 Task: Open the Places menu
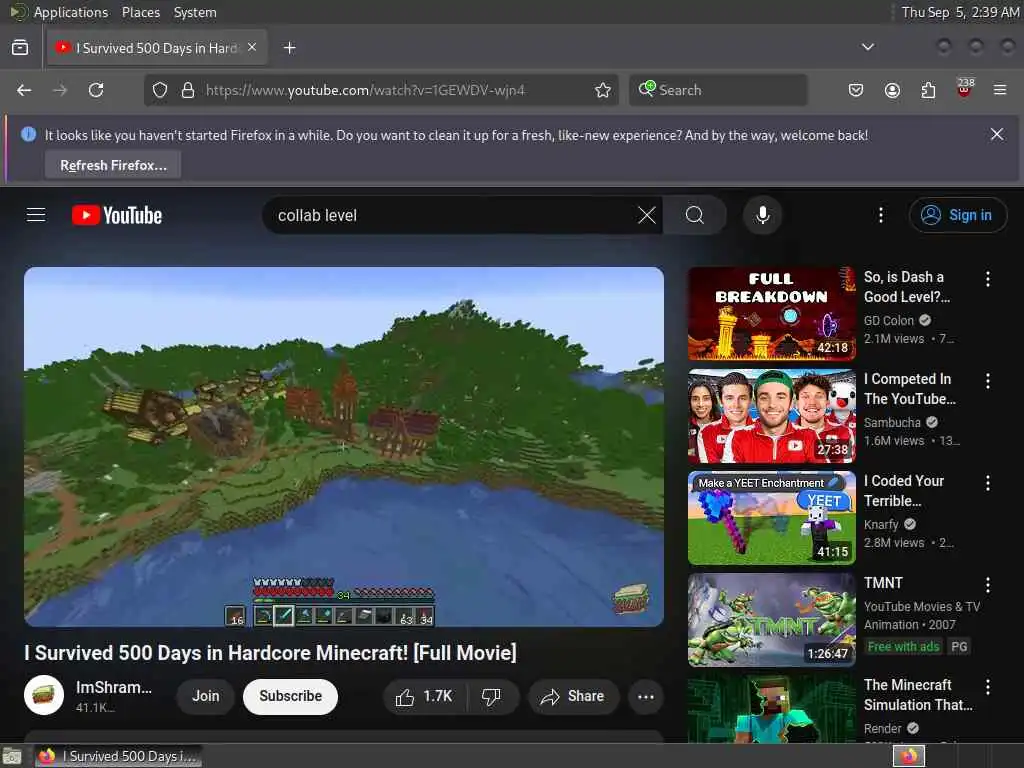140,12
